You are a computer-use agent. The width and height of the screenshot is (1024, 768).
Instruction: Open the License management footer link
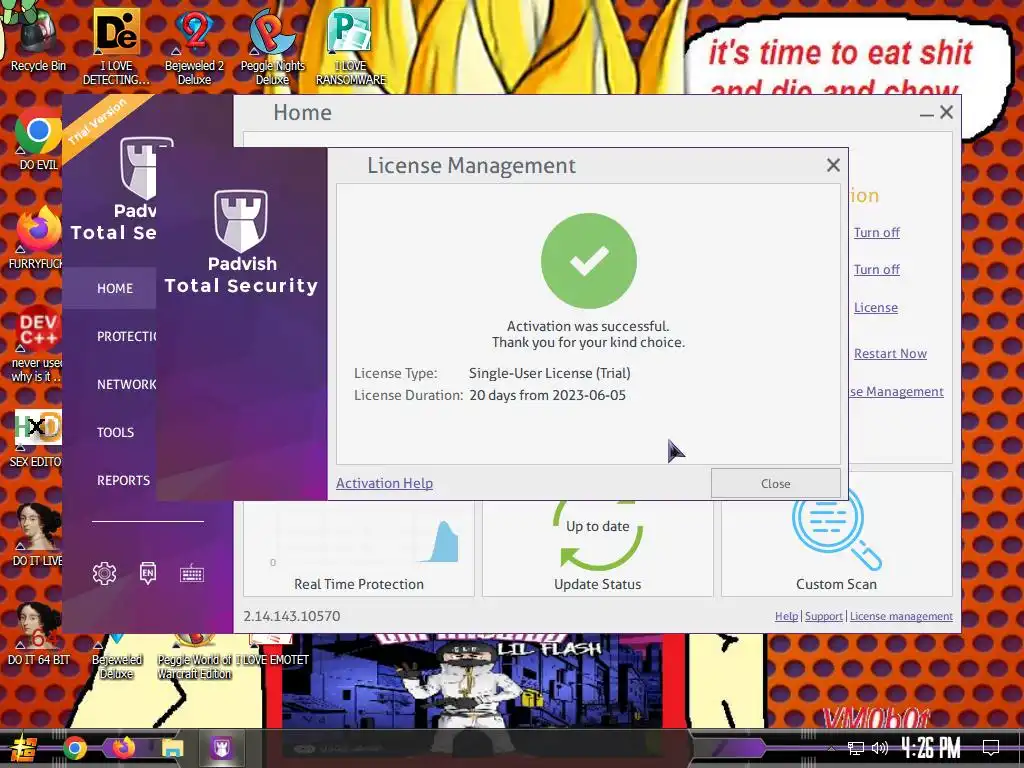(901, 616)
